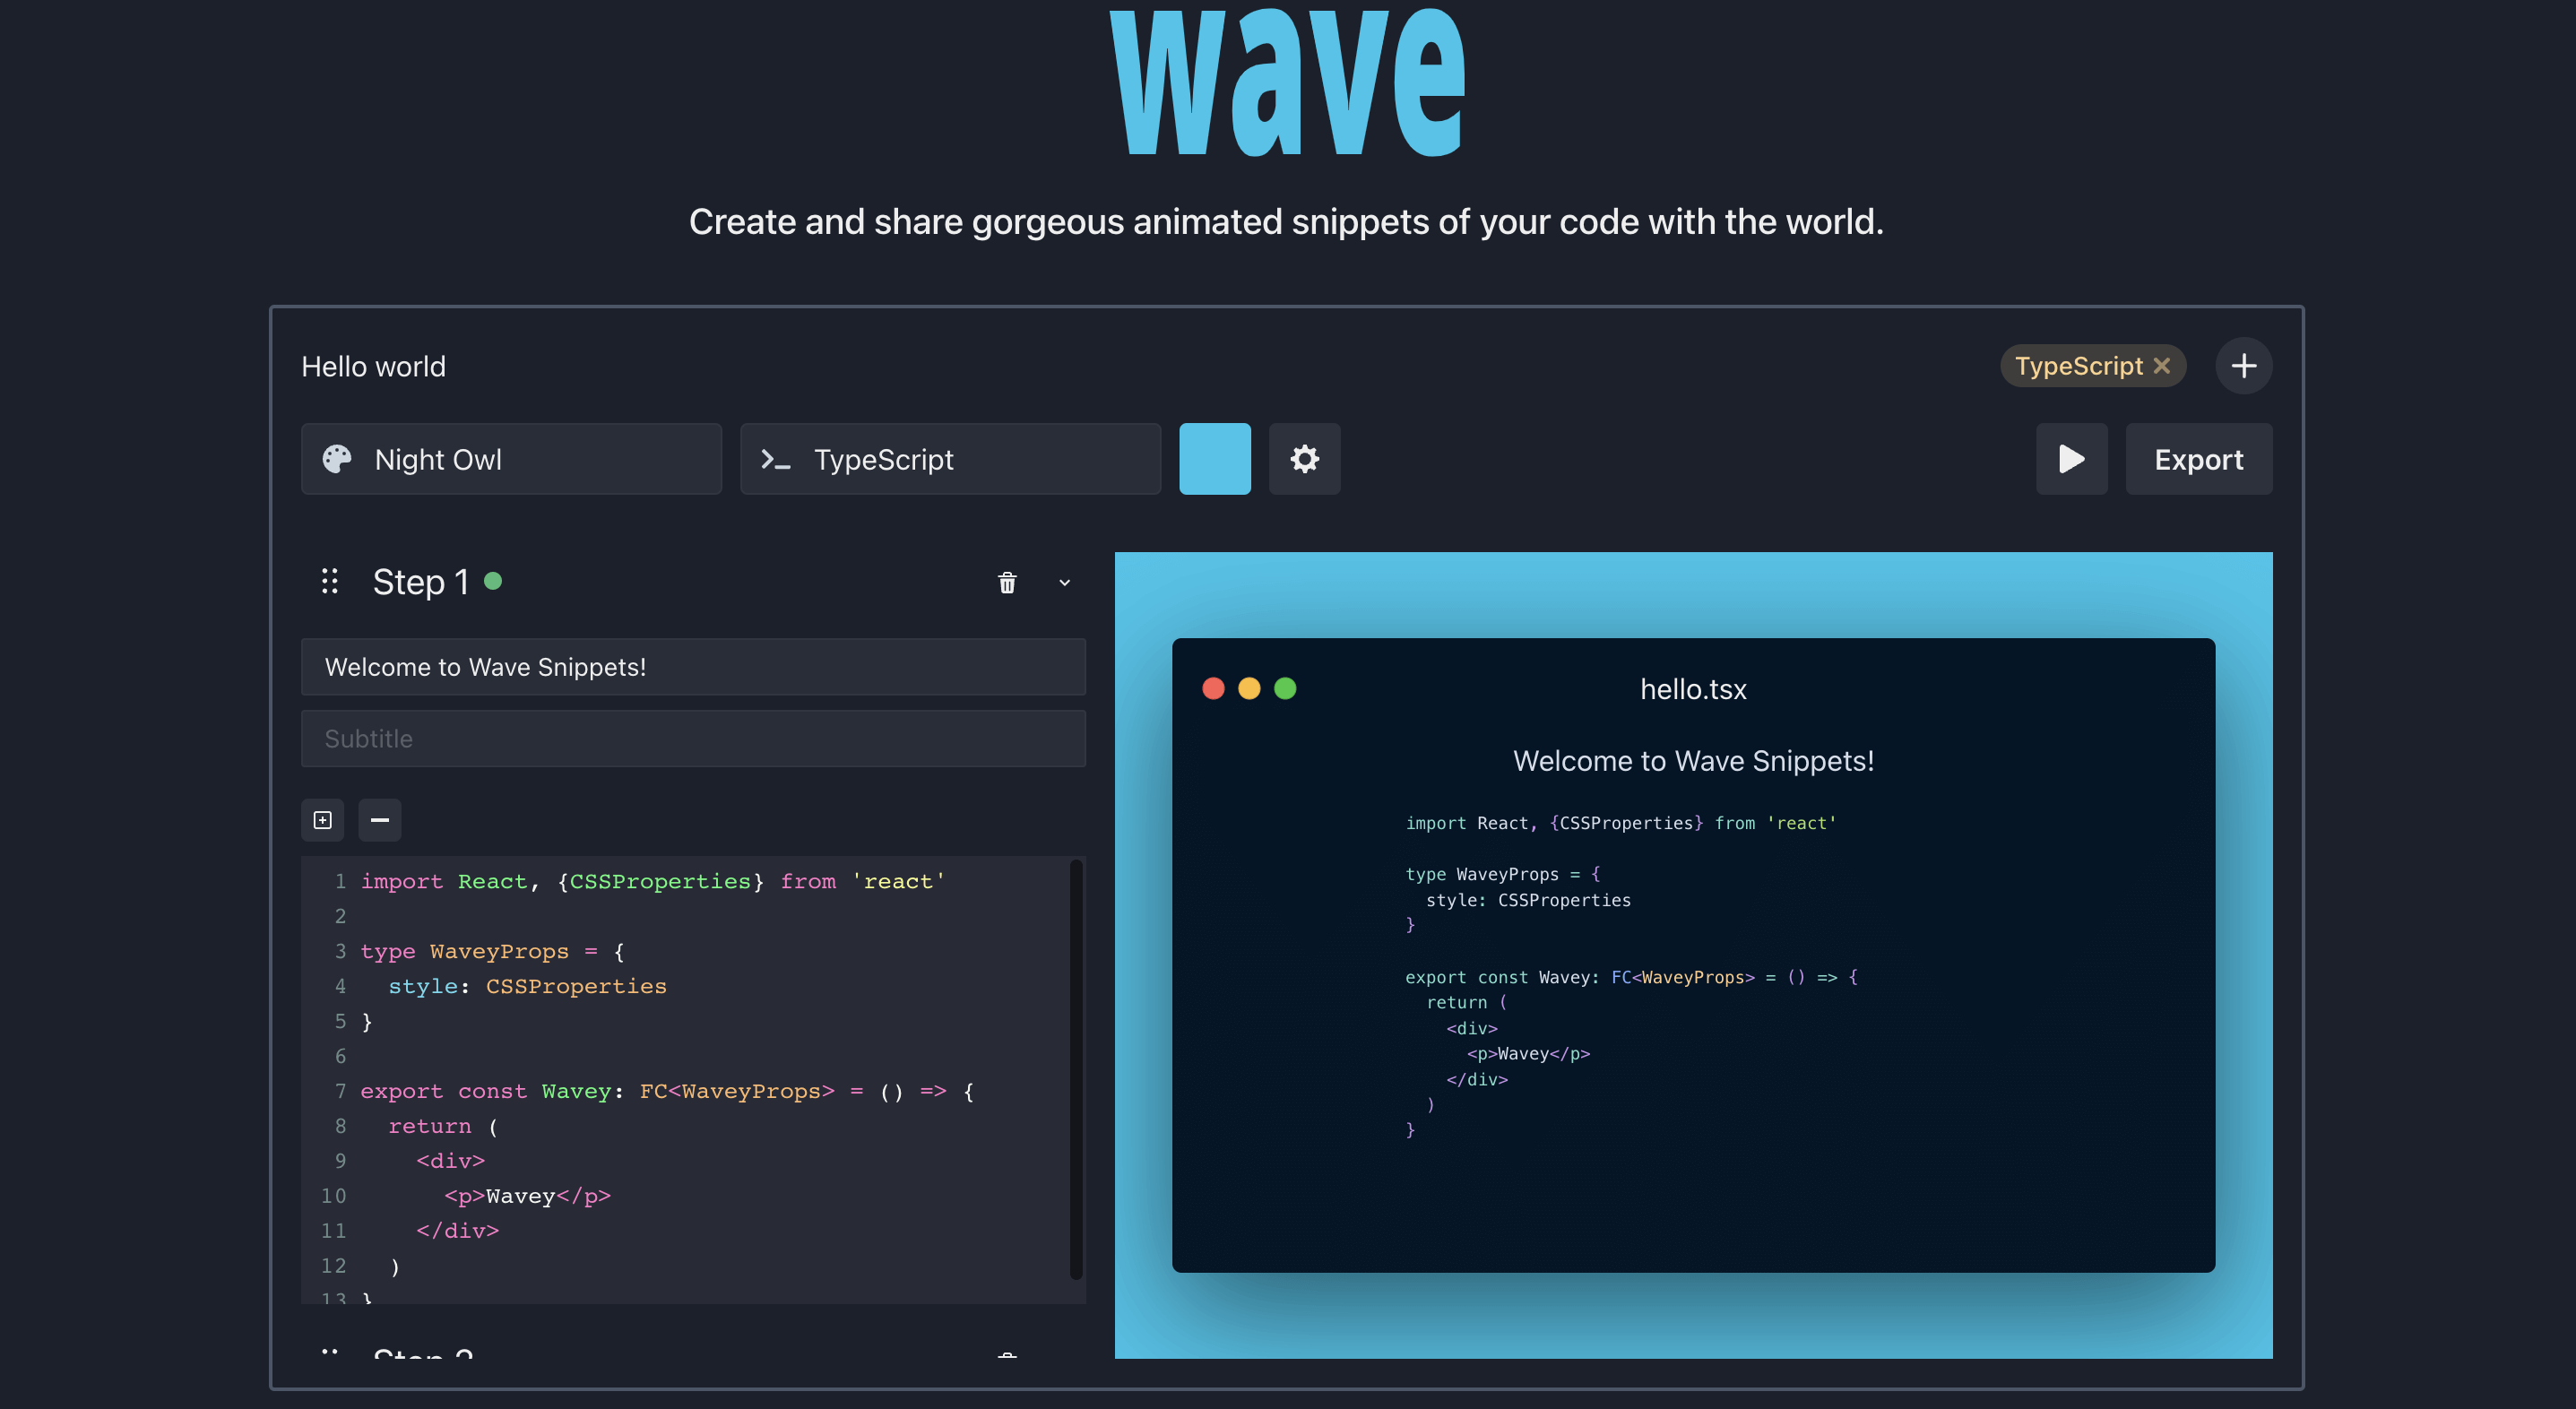Screen dimensions: 2576x1409
Task: Click the minus button above code editor
Action: coord(380,820)
